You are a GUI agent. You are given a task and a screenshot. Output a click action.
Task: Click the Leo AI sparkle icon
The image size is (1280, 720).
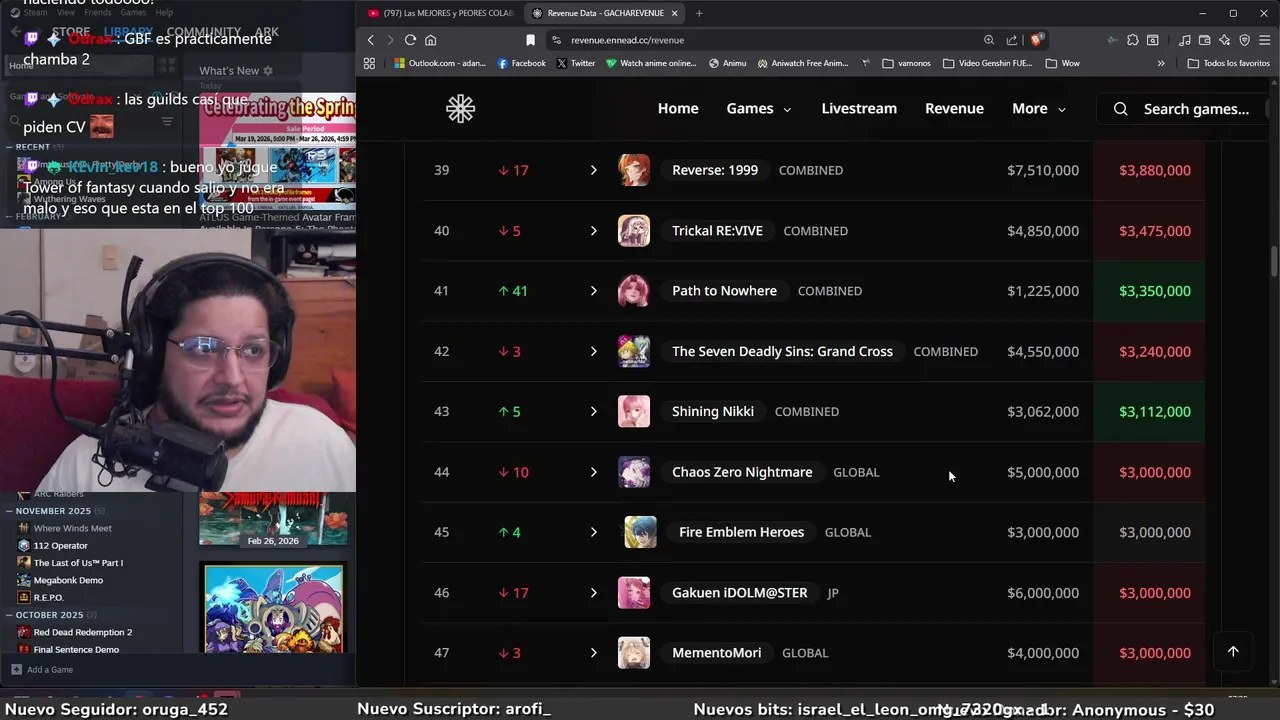click(x=1224, y=40)
